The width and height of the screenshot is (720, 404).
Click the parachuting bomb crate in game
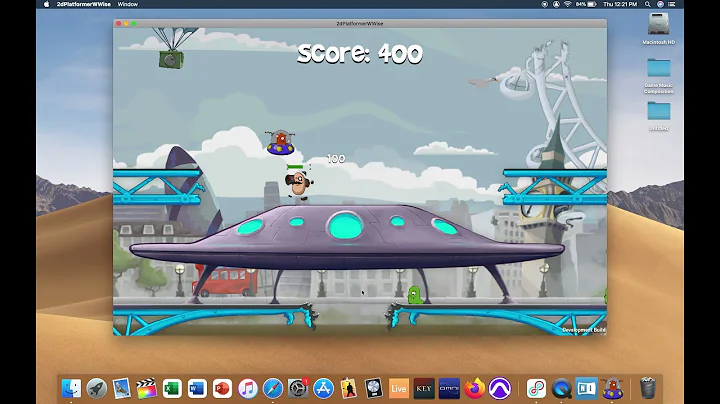click(171, 59)
